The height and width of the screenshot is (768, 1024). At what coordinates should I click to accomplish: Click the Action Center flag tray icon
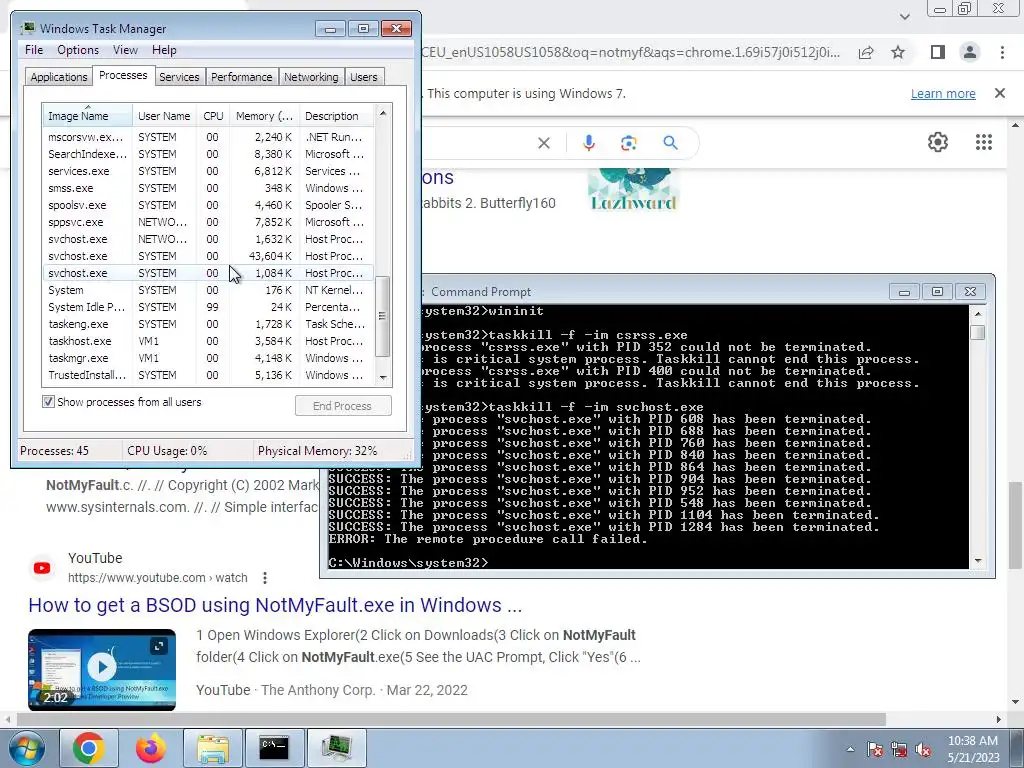pos(874,749)
